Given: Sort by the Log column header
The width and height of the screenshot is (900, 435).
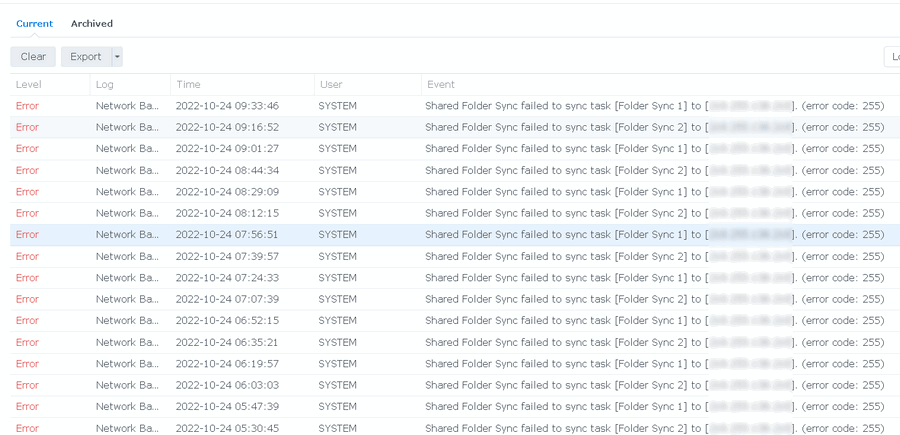Looking at the screenshot, I should (x=105, y=84).
